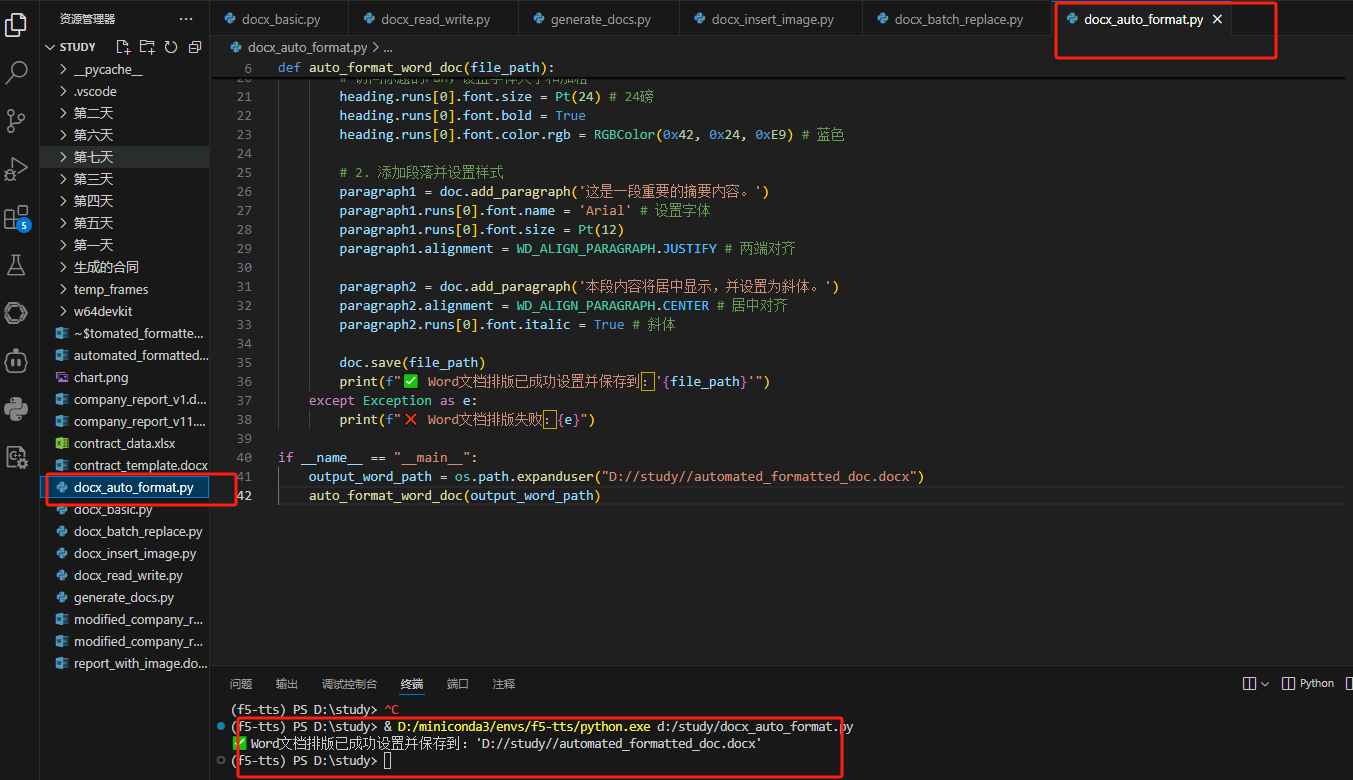This screenshot has height=780, width=1353.
Task: Collapse the STUDY root folder
Action: click(71, 47)
